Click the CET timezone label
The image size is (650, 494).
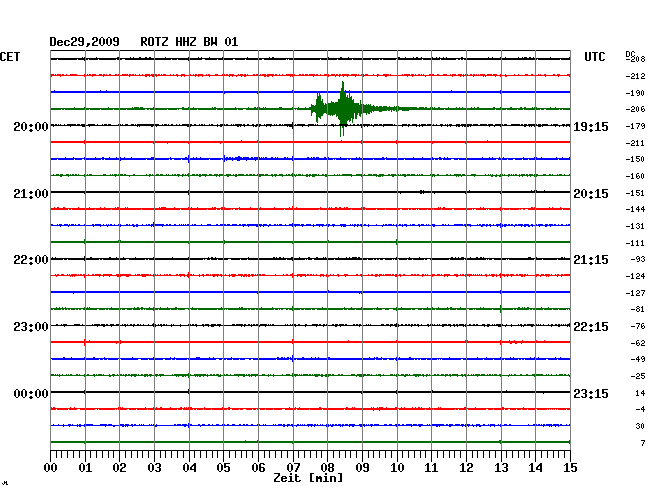coord(10,57)
